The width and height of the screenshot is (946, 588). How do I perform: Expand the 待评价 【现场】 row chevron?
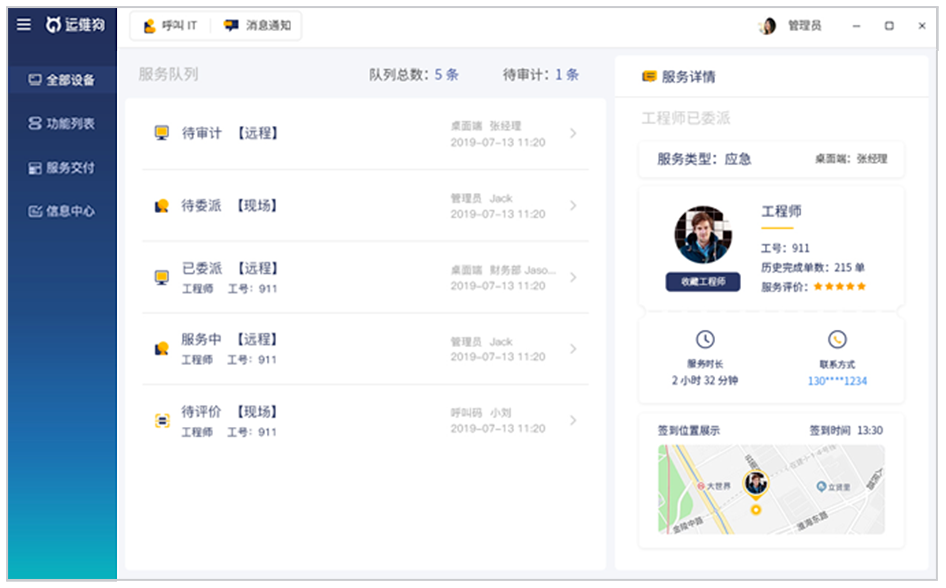(x=573, y=420)
